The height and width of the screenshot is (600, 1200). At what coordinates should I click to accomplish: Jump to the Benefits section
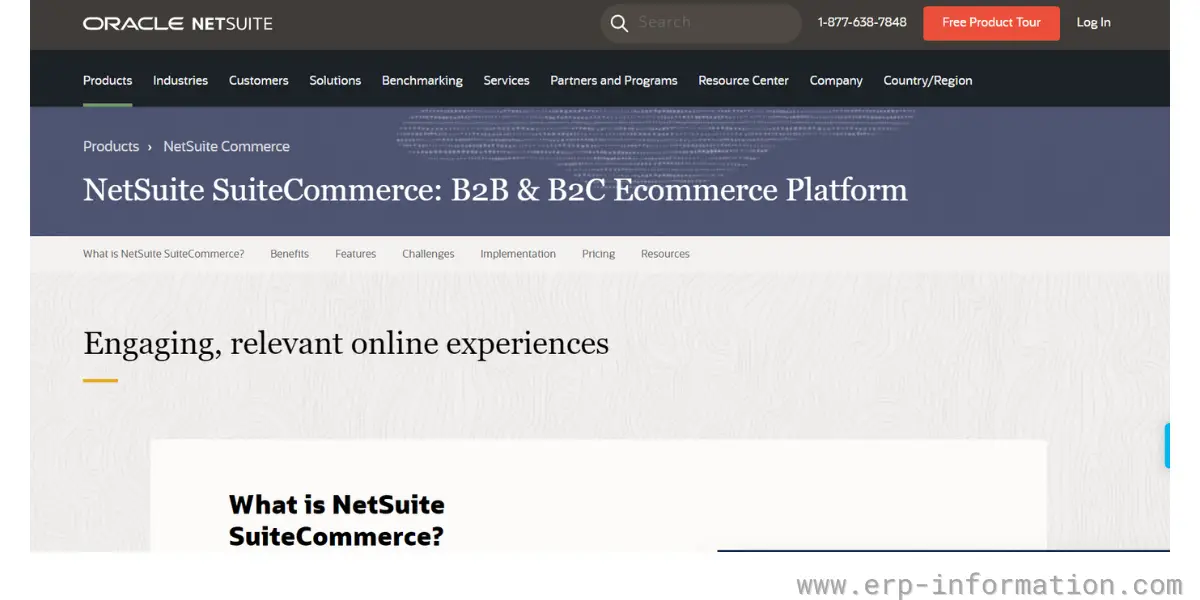[289, 254]
